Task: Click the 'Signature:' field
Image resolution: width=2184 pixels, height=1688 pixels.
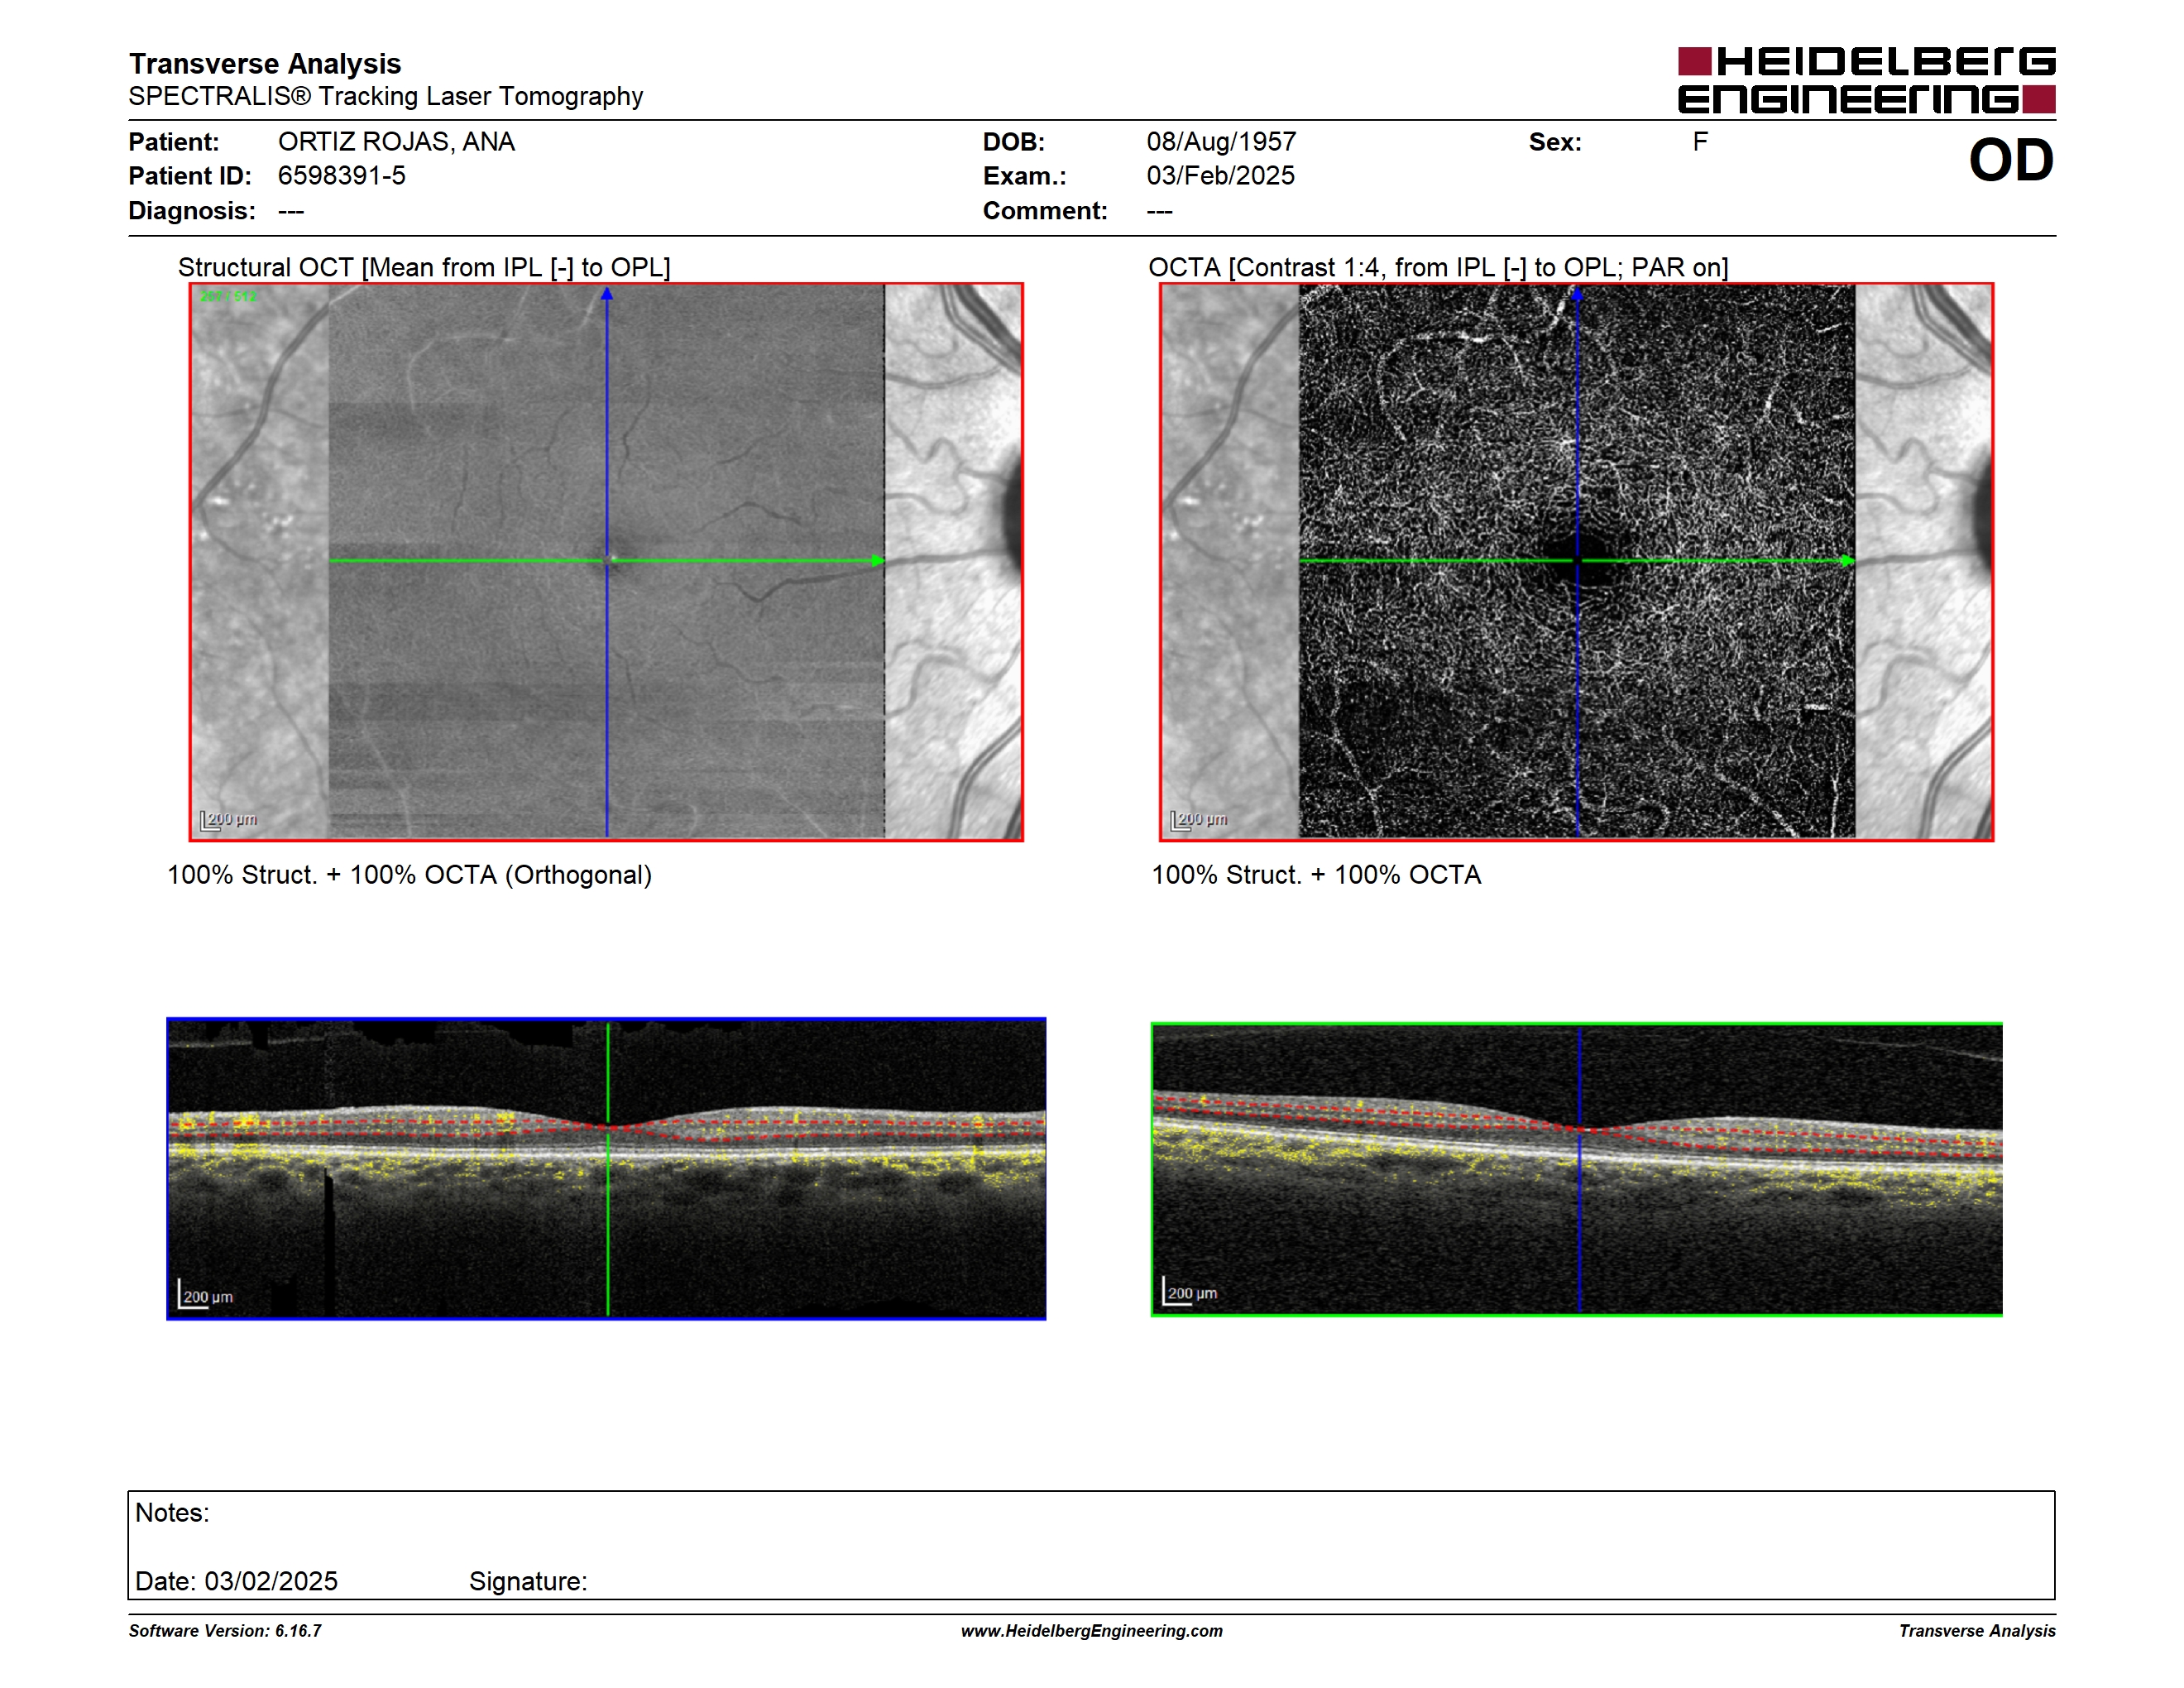Action: [528, 1581]
